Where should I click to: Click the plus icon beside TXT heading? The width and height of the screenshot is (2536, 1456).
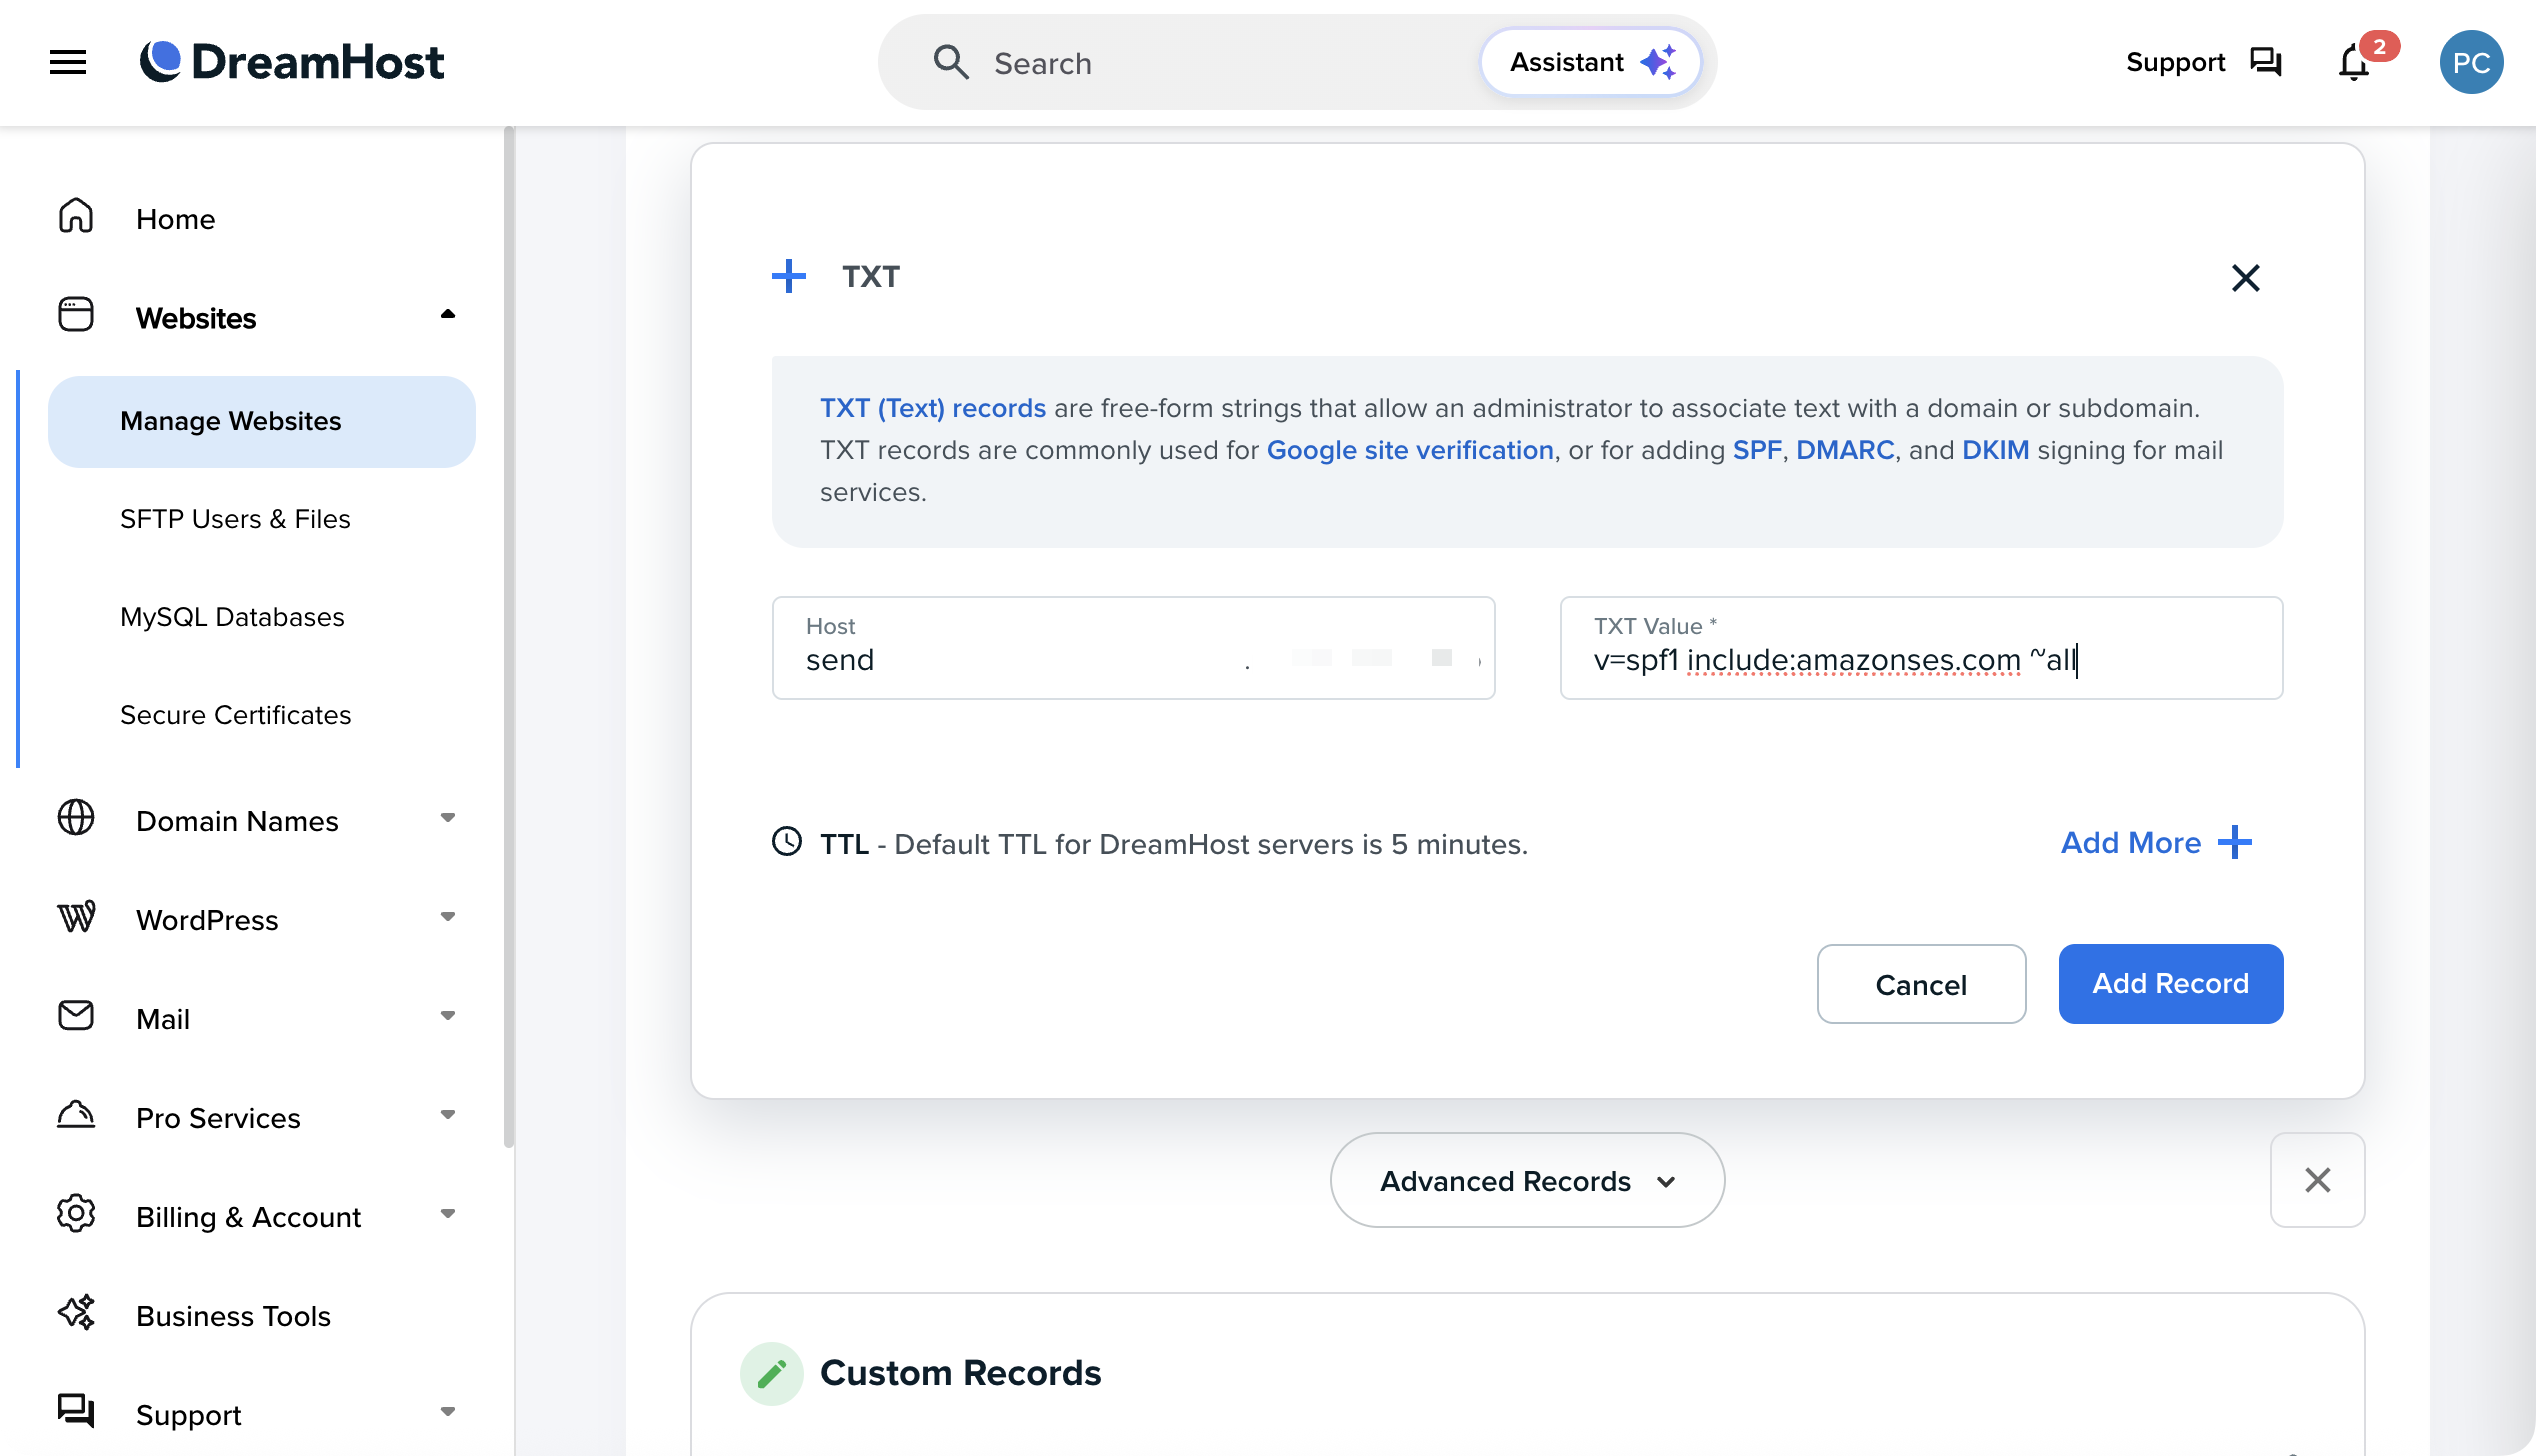point(789,276)
